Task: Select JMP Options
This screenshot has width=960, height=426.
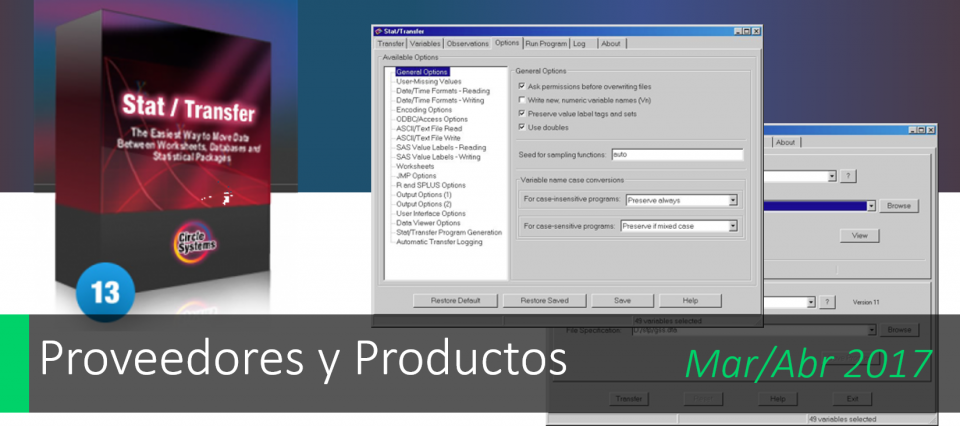Action: click(x=416, y=176)
